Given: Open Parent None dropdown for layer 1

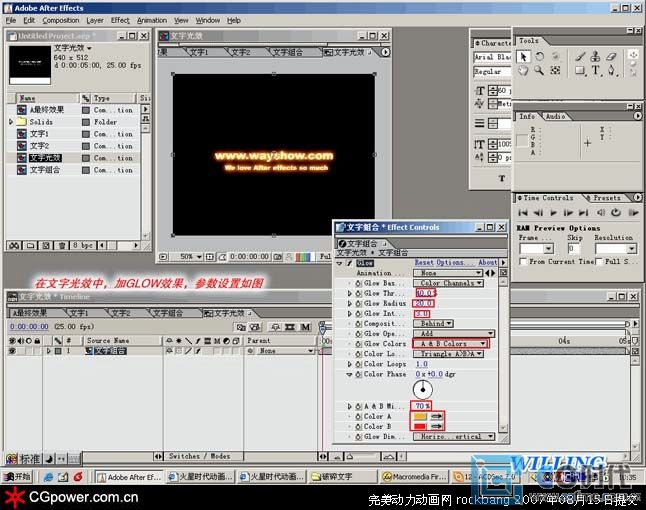Looking at the screenshot, I should (285, 351).
